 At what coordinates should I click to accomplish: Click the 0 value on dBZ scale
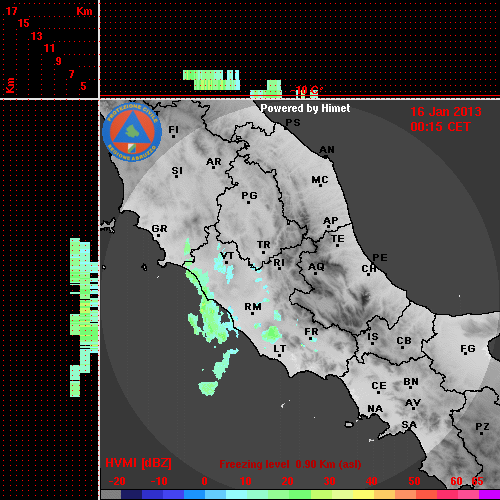tap(204, 481)
